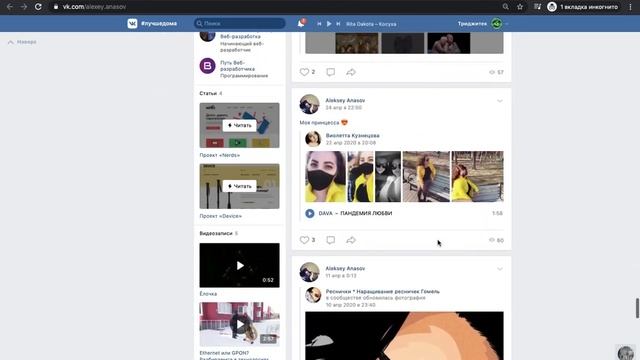The image size is (640, 360).
Task: Open the Chrome three-dot menu
Action: click(631, 7)
